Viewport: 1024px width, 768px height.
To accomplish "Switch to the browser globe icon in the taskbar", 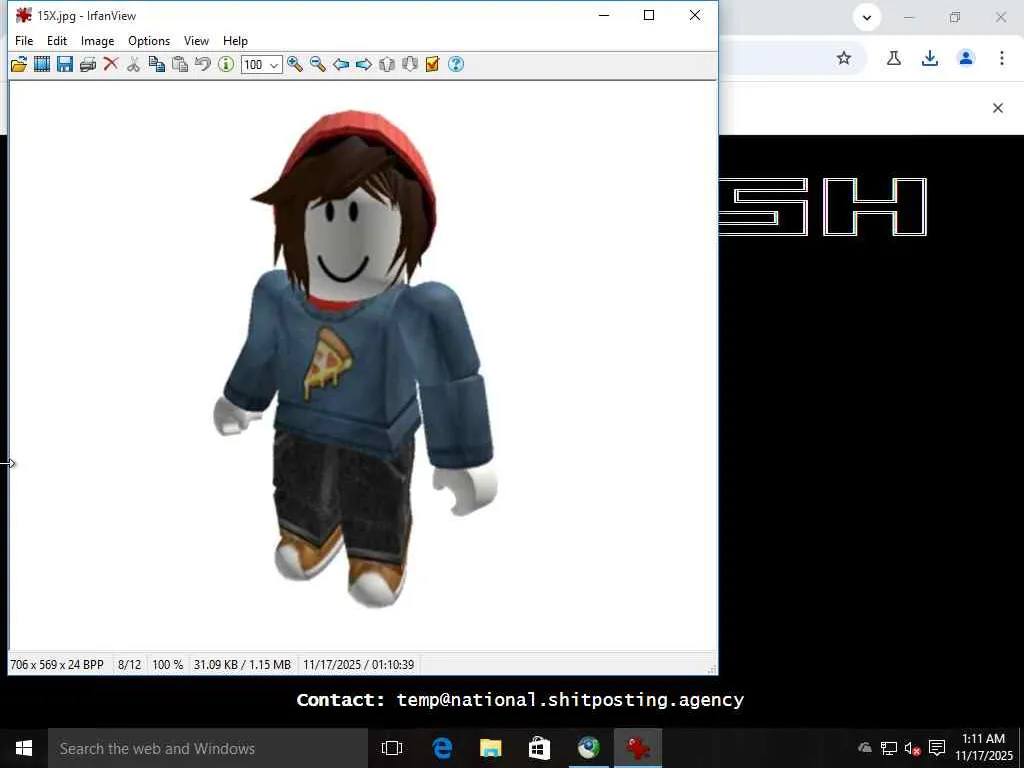I will tap(588, 748).
